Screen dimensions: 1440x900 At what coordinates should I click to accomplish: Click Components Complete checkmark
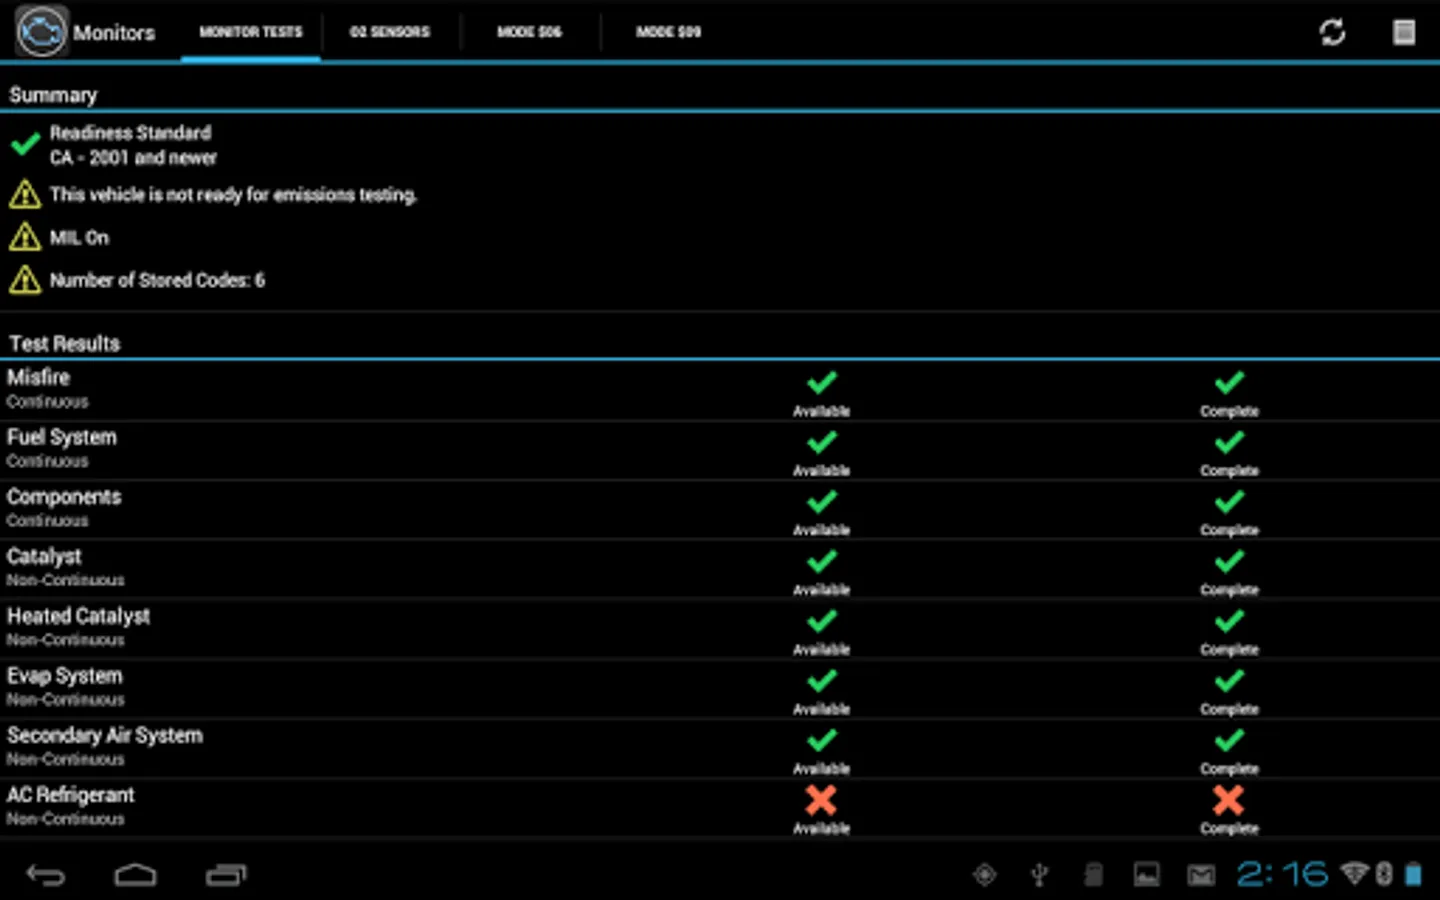pos(1229,501)
